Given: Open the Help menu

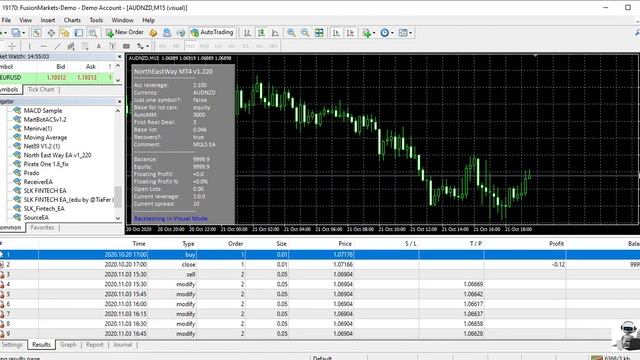Looking at the screenshot, I should click(x=149, y=20).
